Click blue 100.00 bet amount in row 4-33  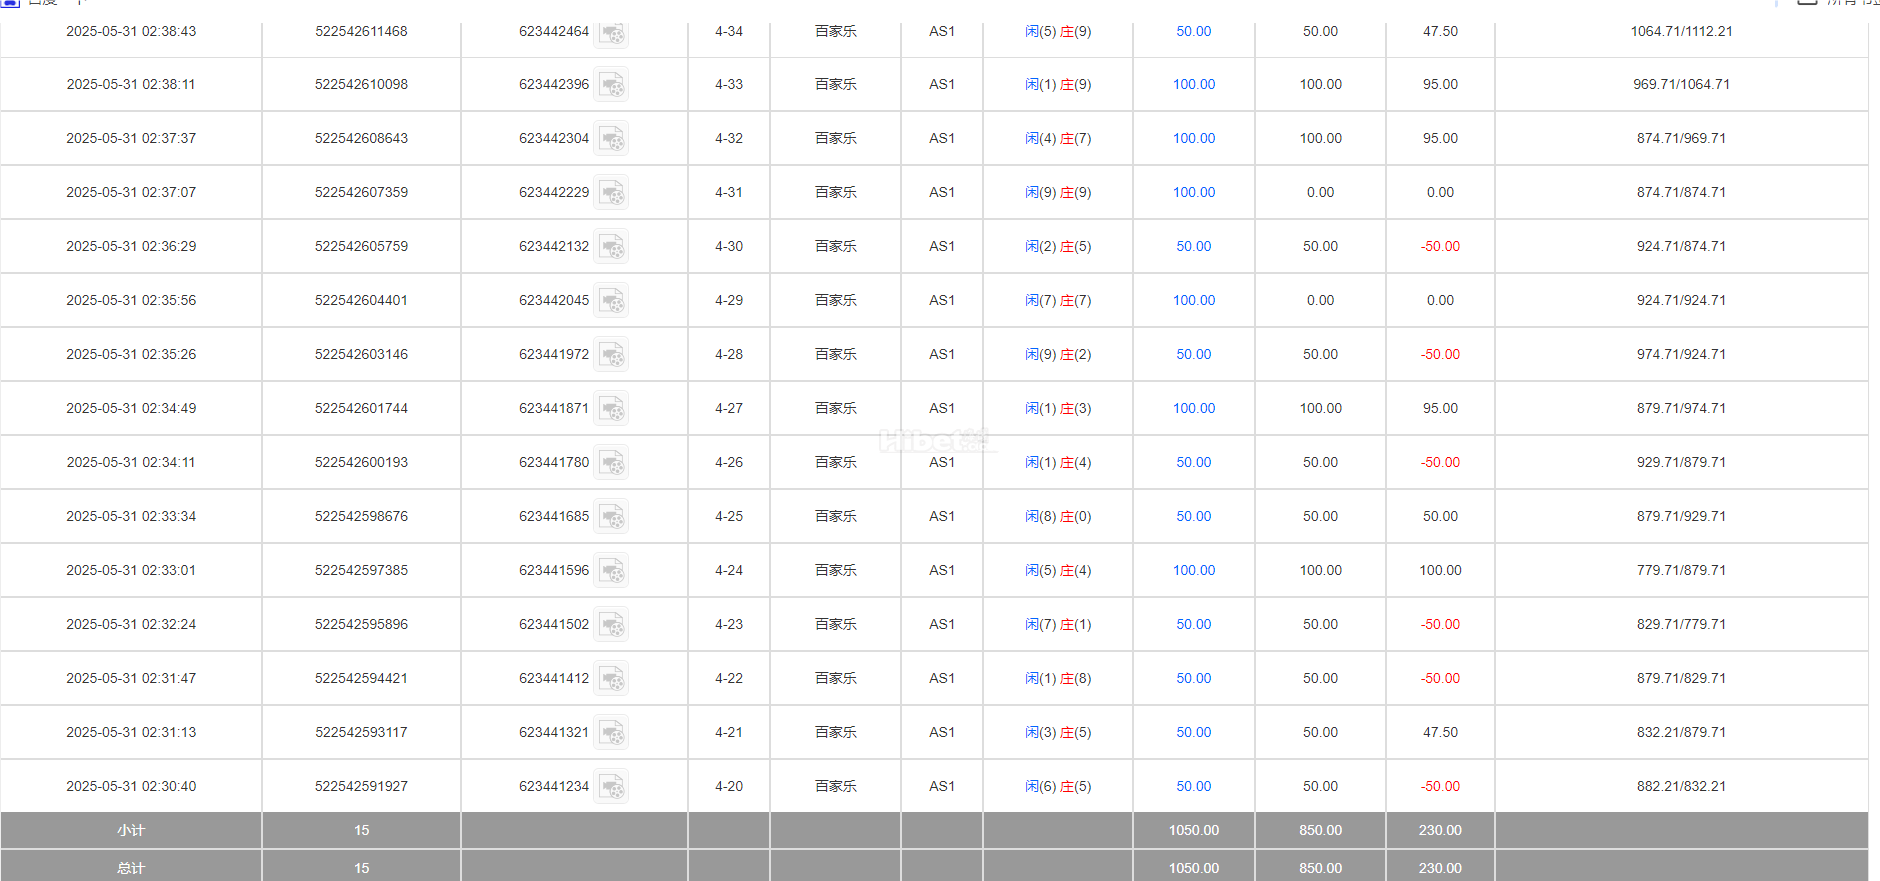tap(1193, 85)
